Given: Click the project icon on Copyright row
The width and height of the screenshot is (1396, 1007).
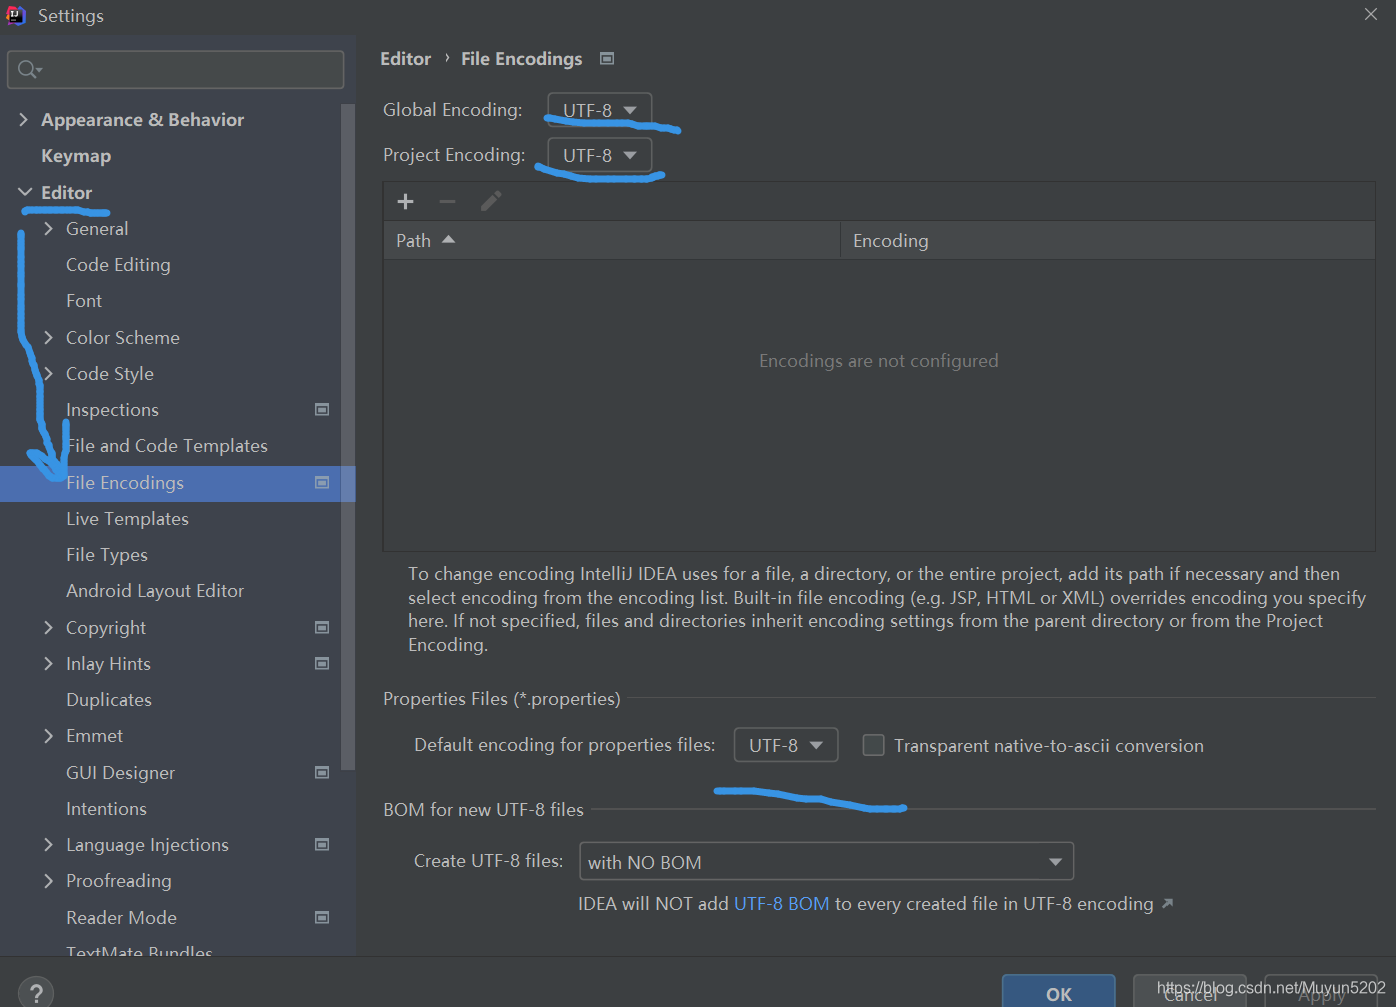Looking at the screenshot, I should click(322, 627).
